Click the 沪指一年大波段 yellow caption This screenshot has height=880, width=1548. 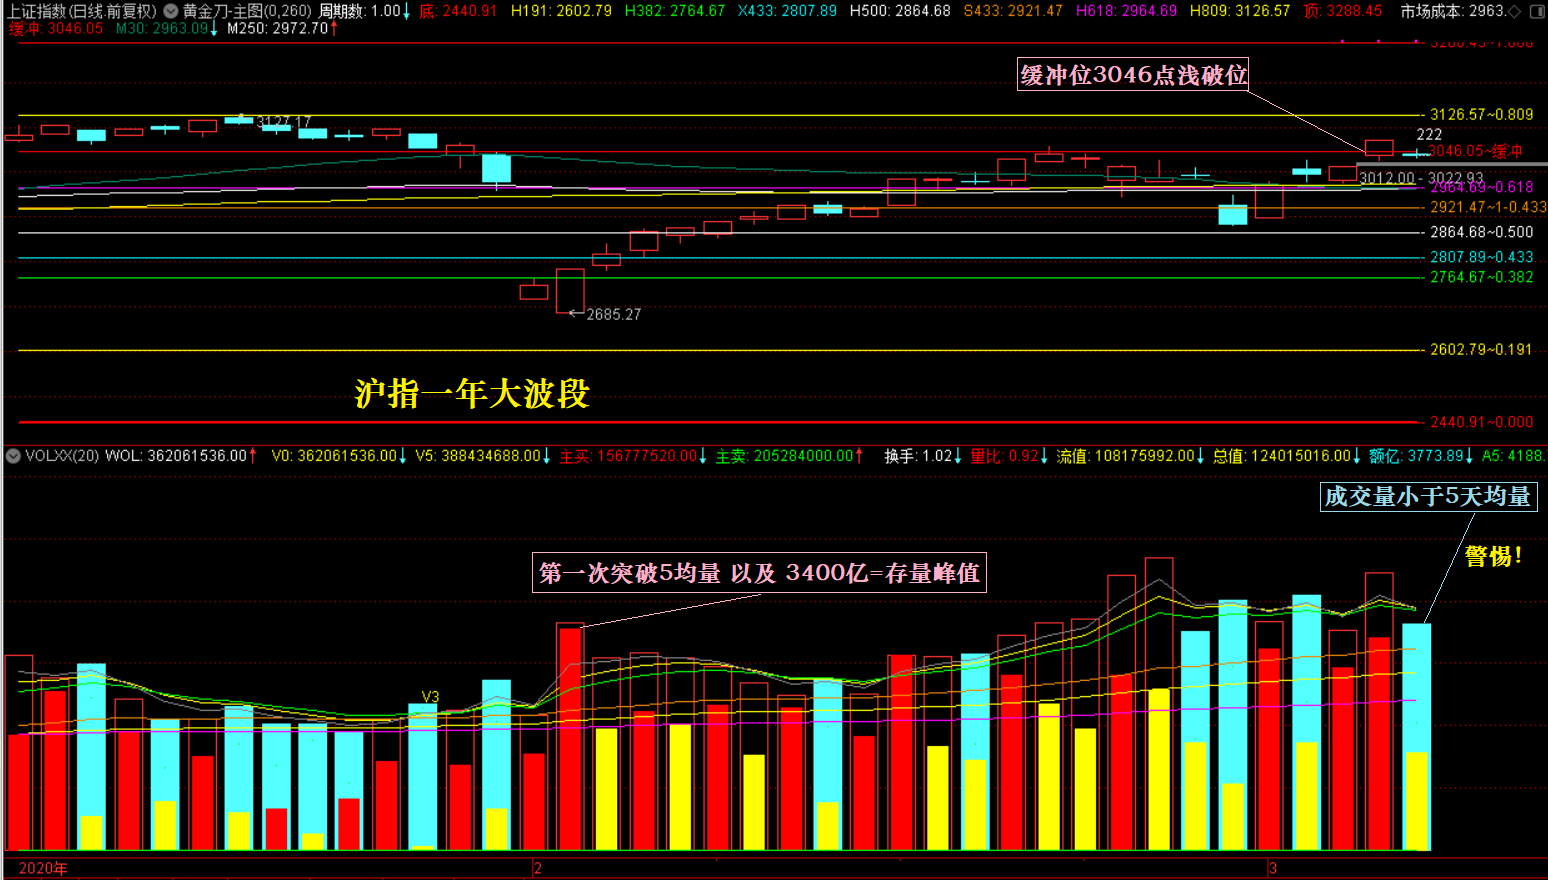pyautogui.click(x=472, y=394)
